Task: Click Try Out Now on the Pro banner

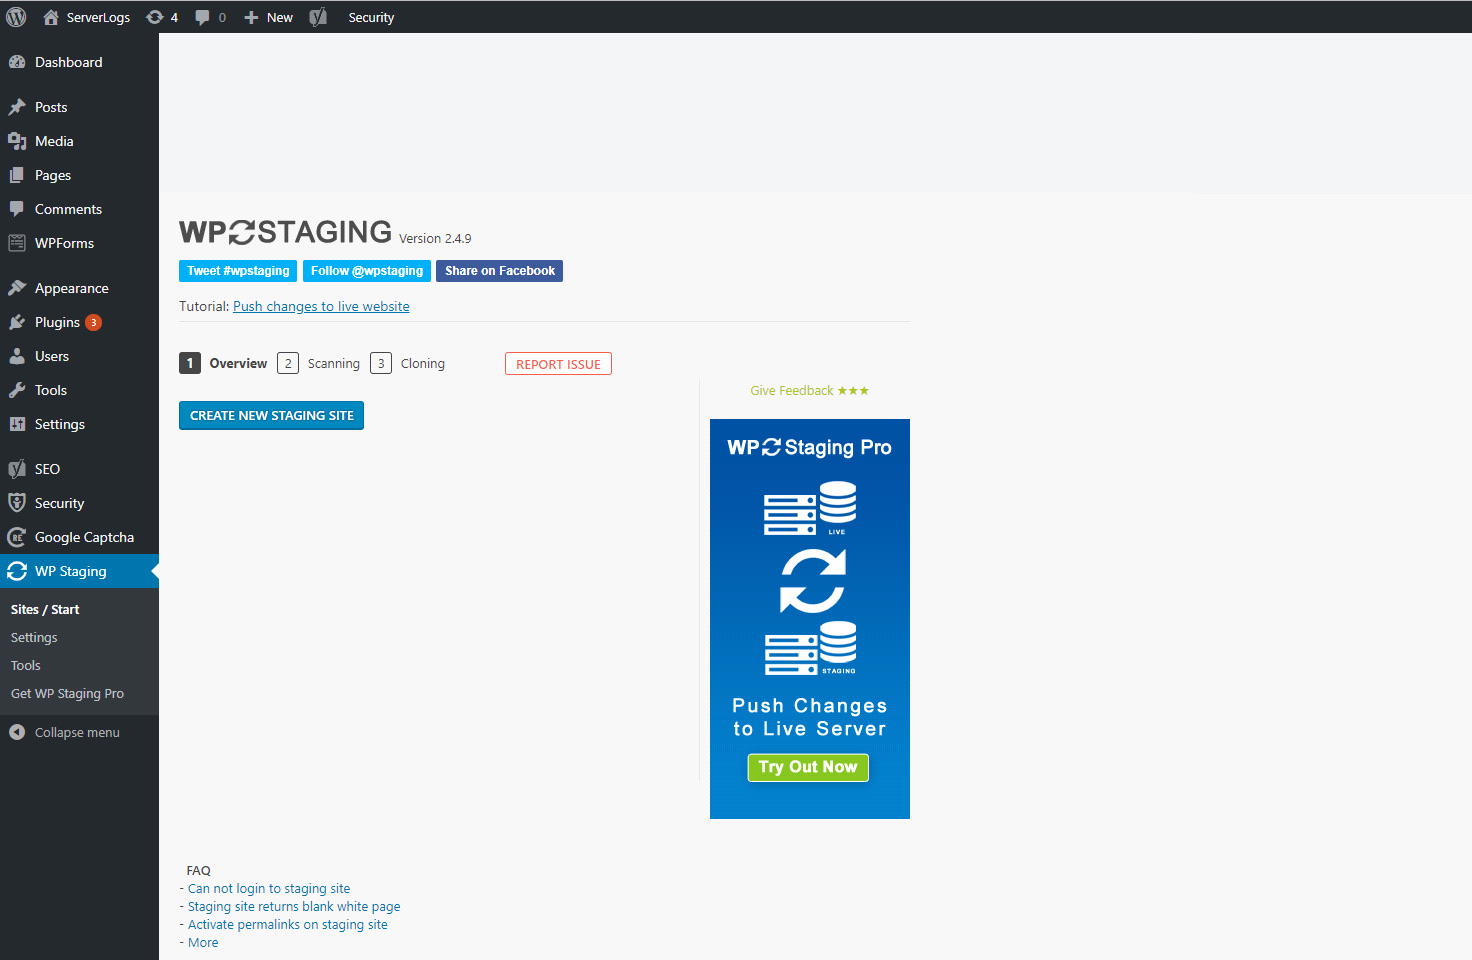Action: point(808,767)
